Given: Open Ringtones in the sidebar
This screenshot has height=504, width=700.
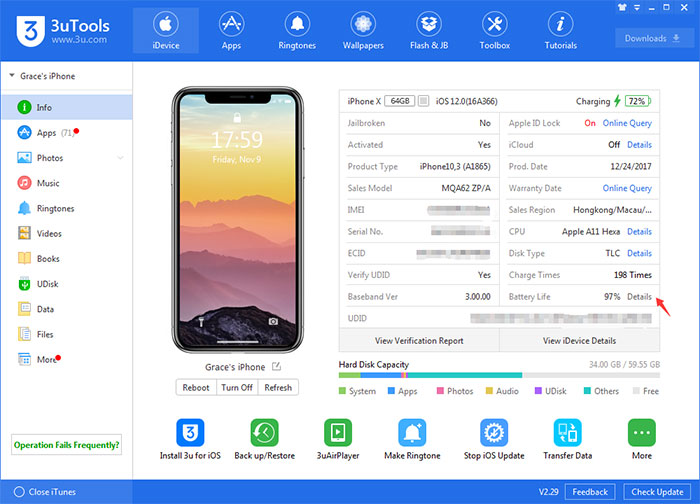Looking at the screenshot, I should click(67, 208).
